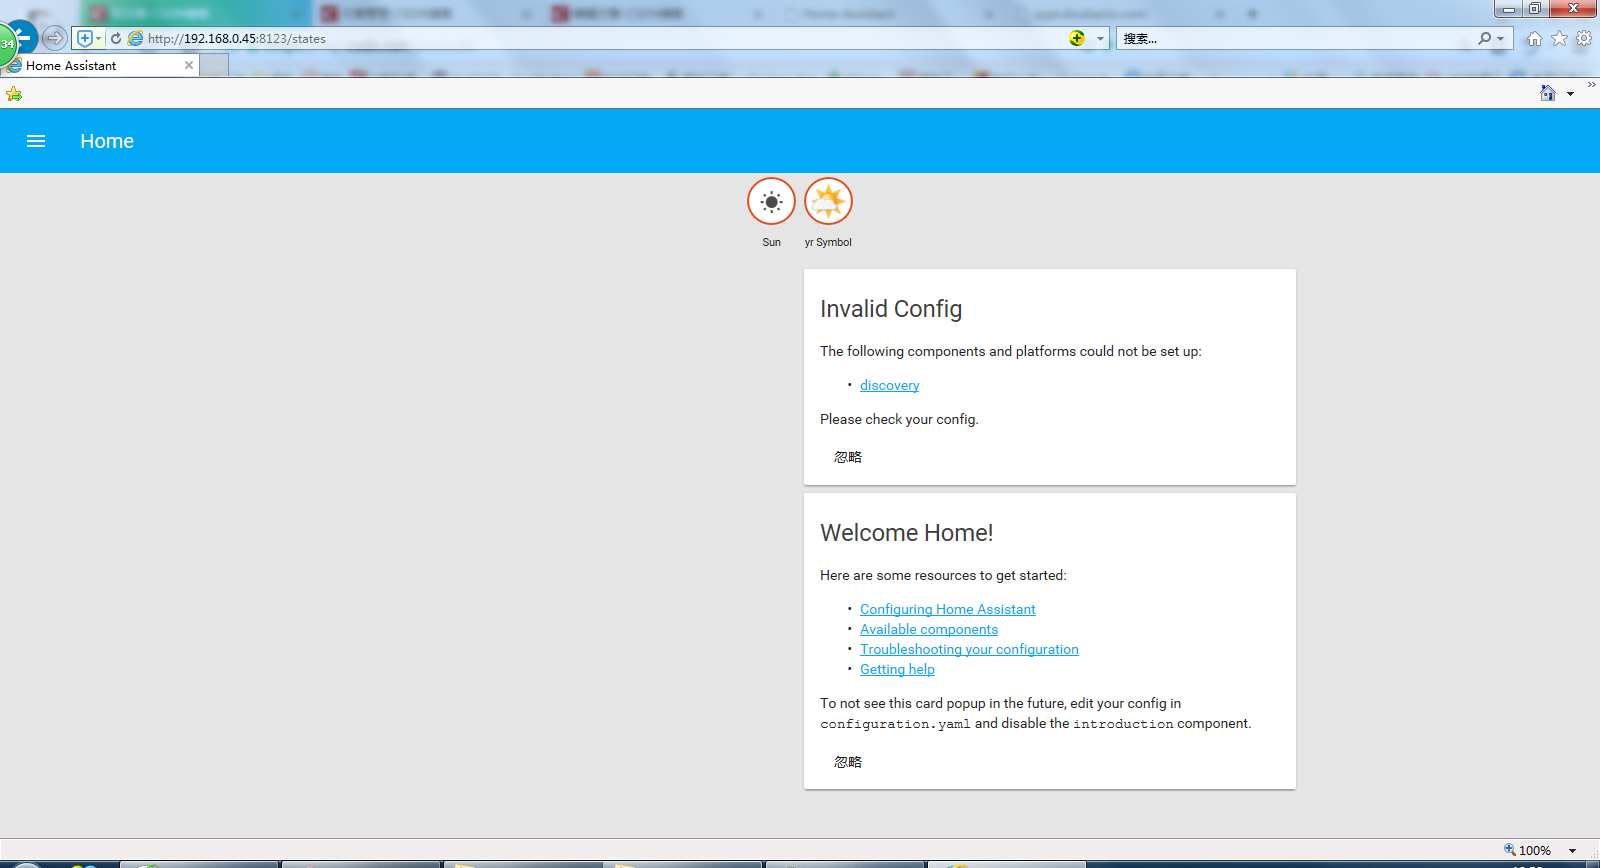Open Favorites with the star icon
Viewport: 1600px width, 868px height.
coord(1559,38)
